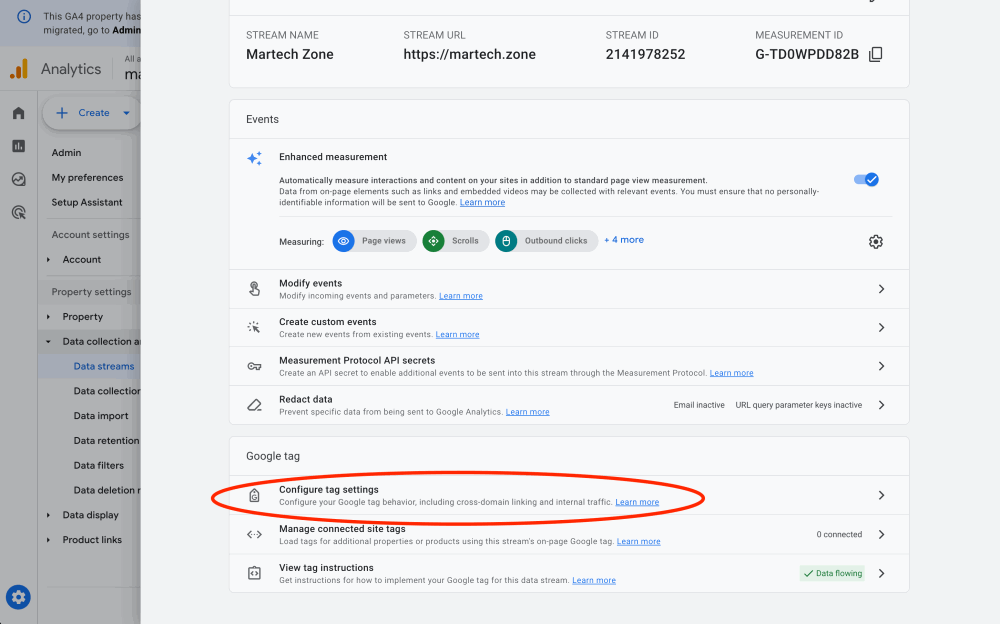The image size is (1000, 624).
Task: Open Setup Assistant in left menu
Action: point(87,202)
